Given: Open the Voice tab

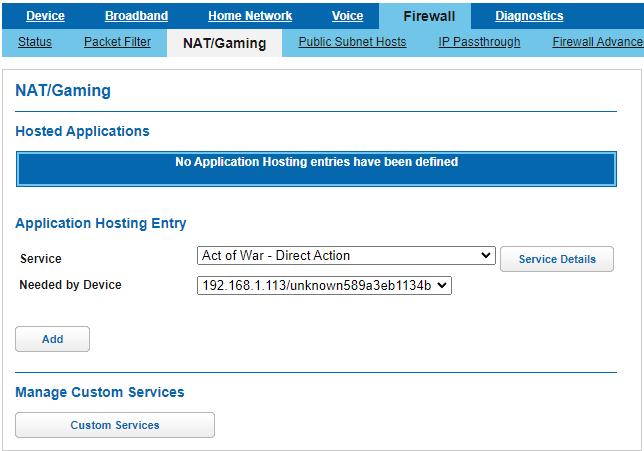Looking at the screenshot, I should [347, 15].
